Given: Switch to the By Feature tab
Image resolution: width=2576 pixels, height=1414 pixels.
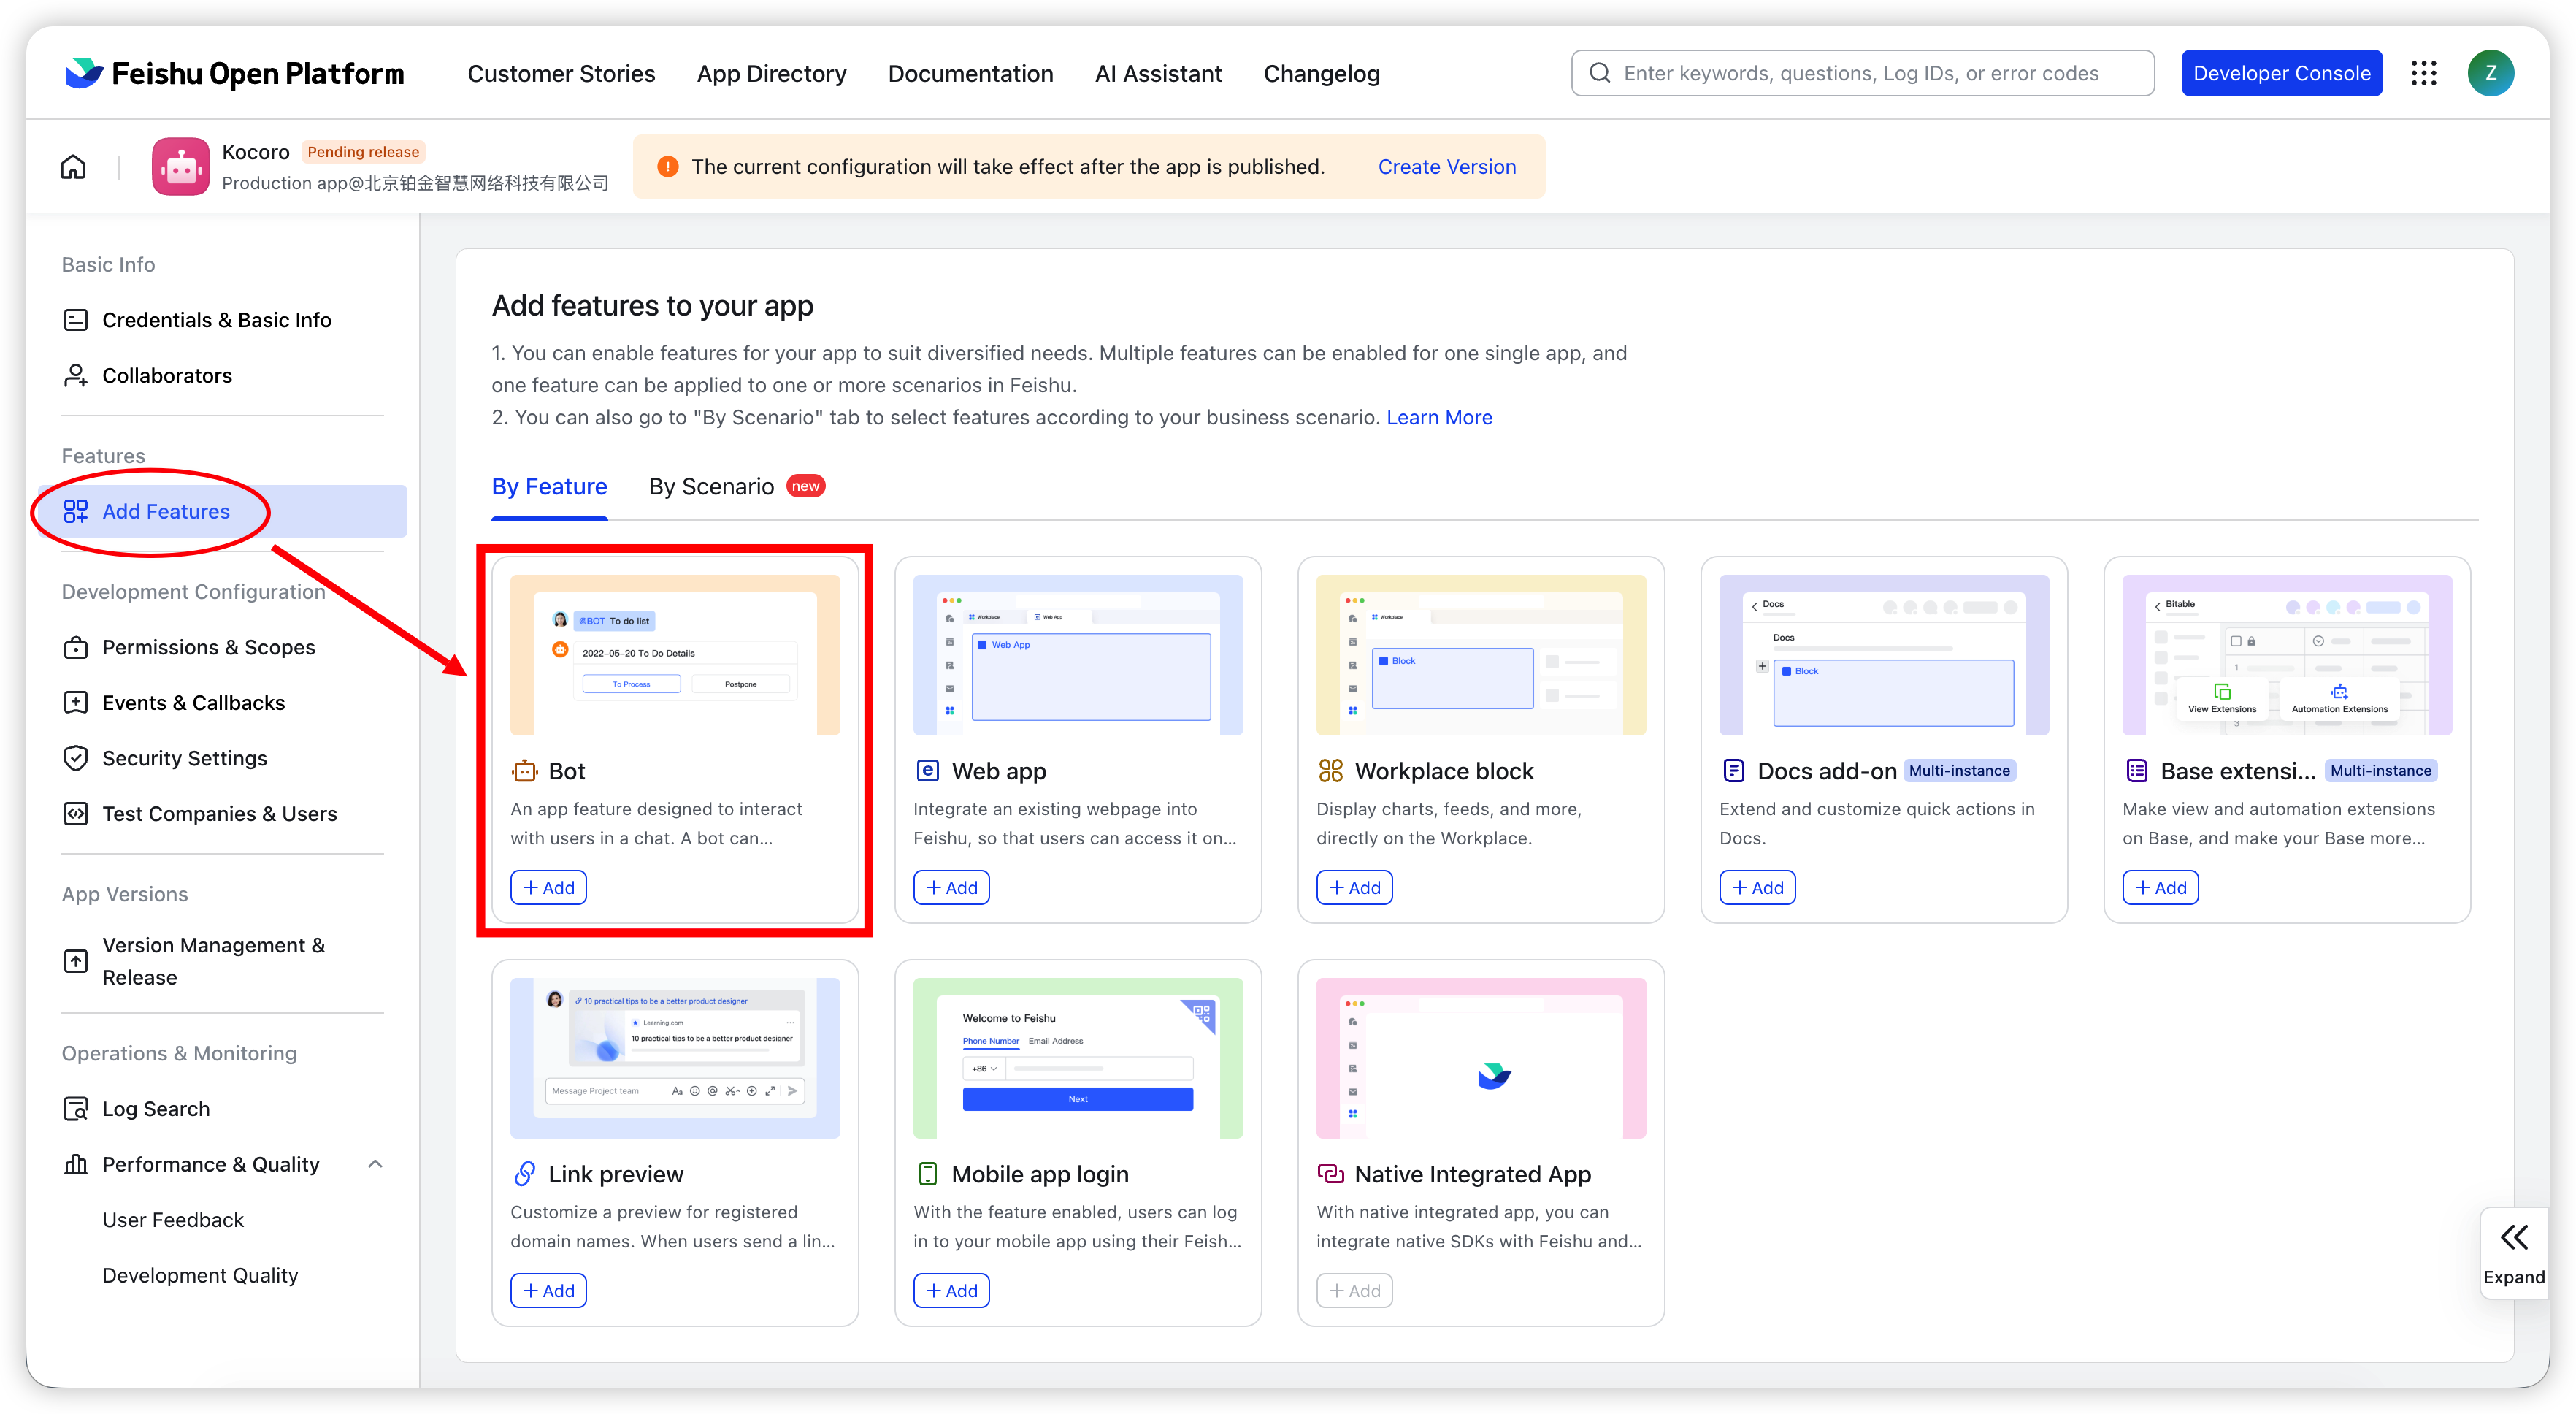Looking at the screenshot, I should pyautogui.click(x=549, y=486).
